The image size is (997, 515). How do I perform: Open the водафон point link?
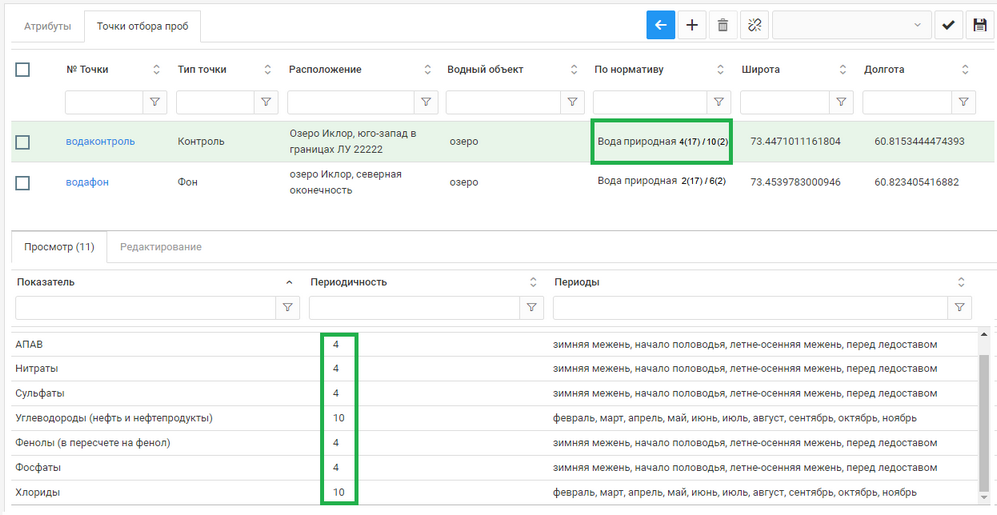87,182
